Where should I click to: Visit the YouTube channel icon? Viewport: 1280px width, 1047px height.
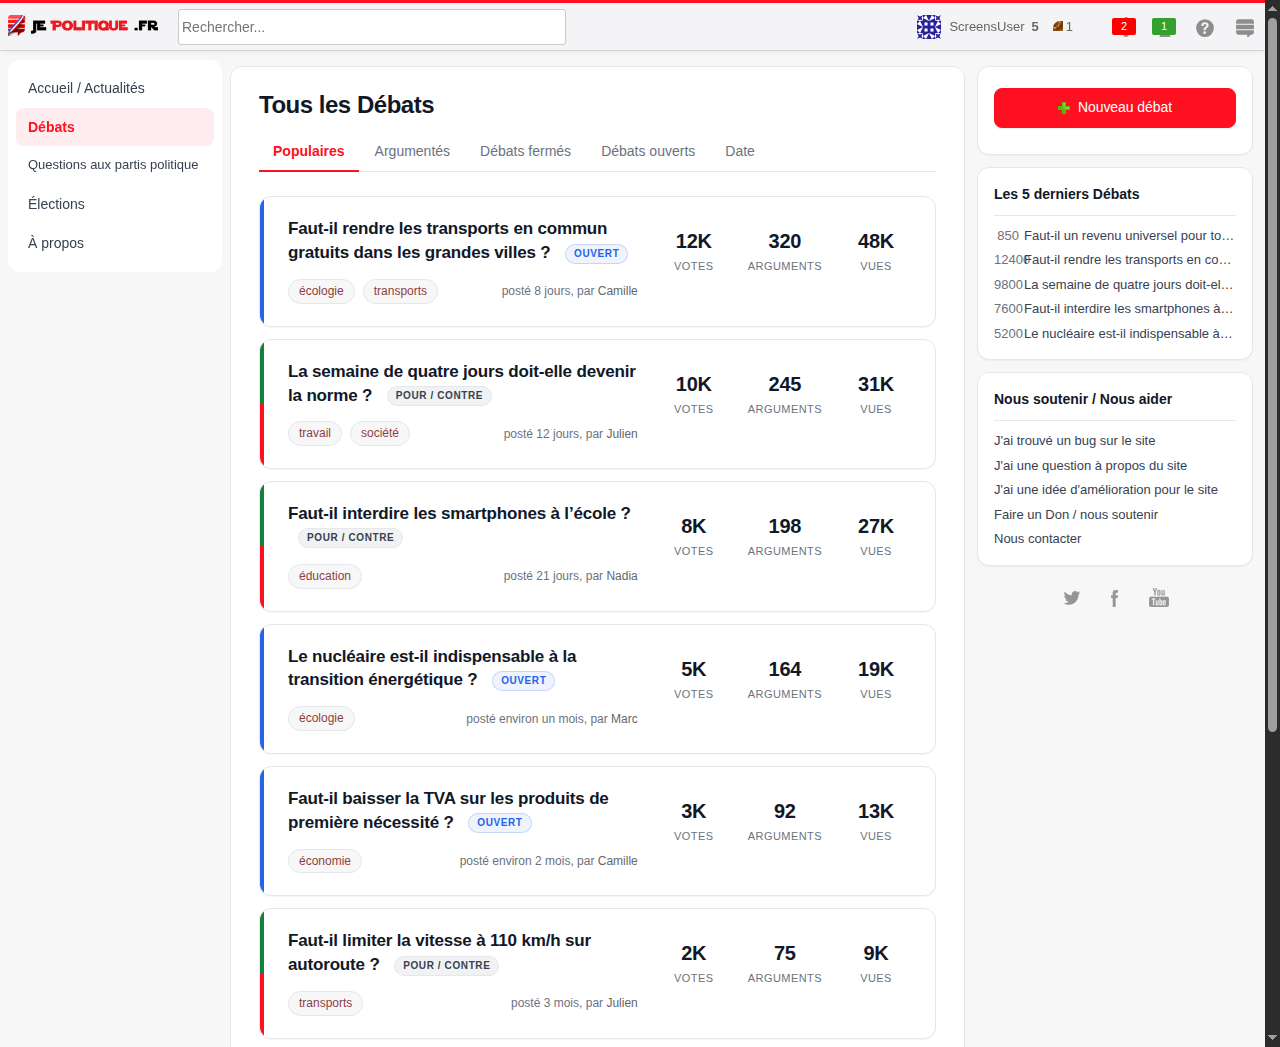(x=1159, y=598)
